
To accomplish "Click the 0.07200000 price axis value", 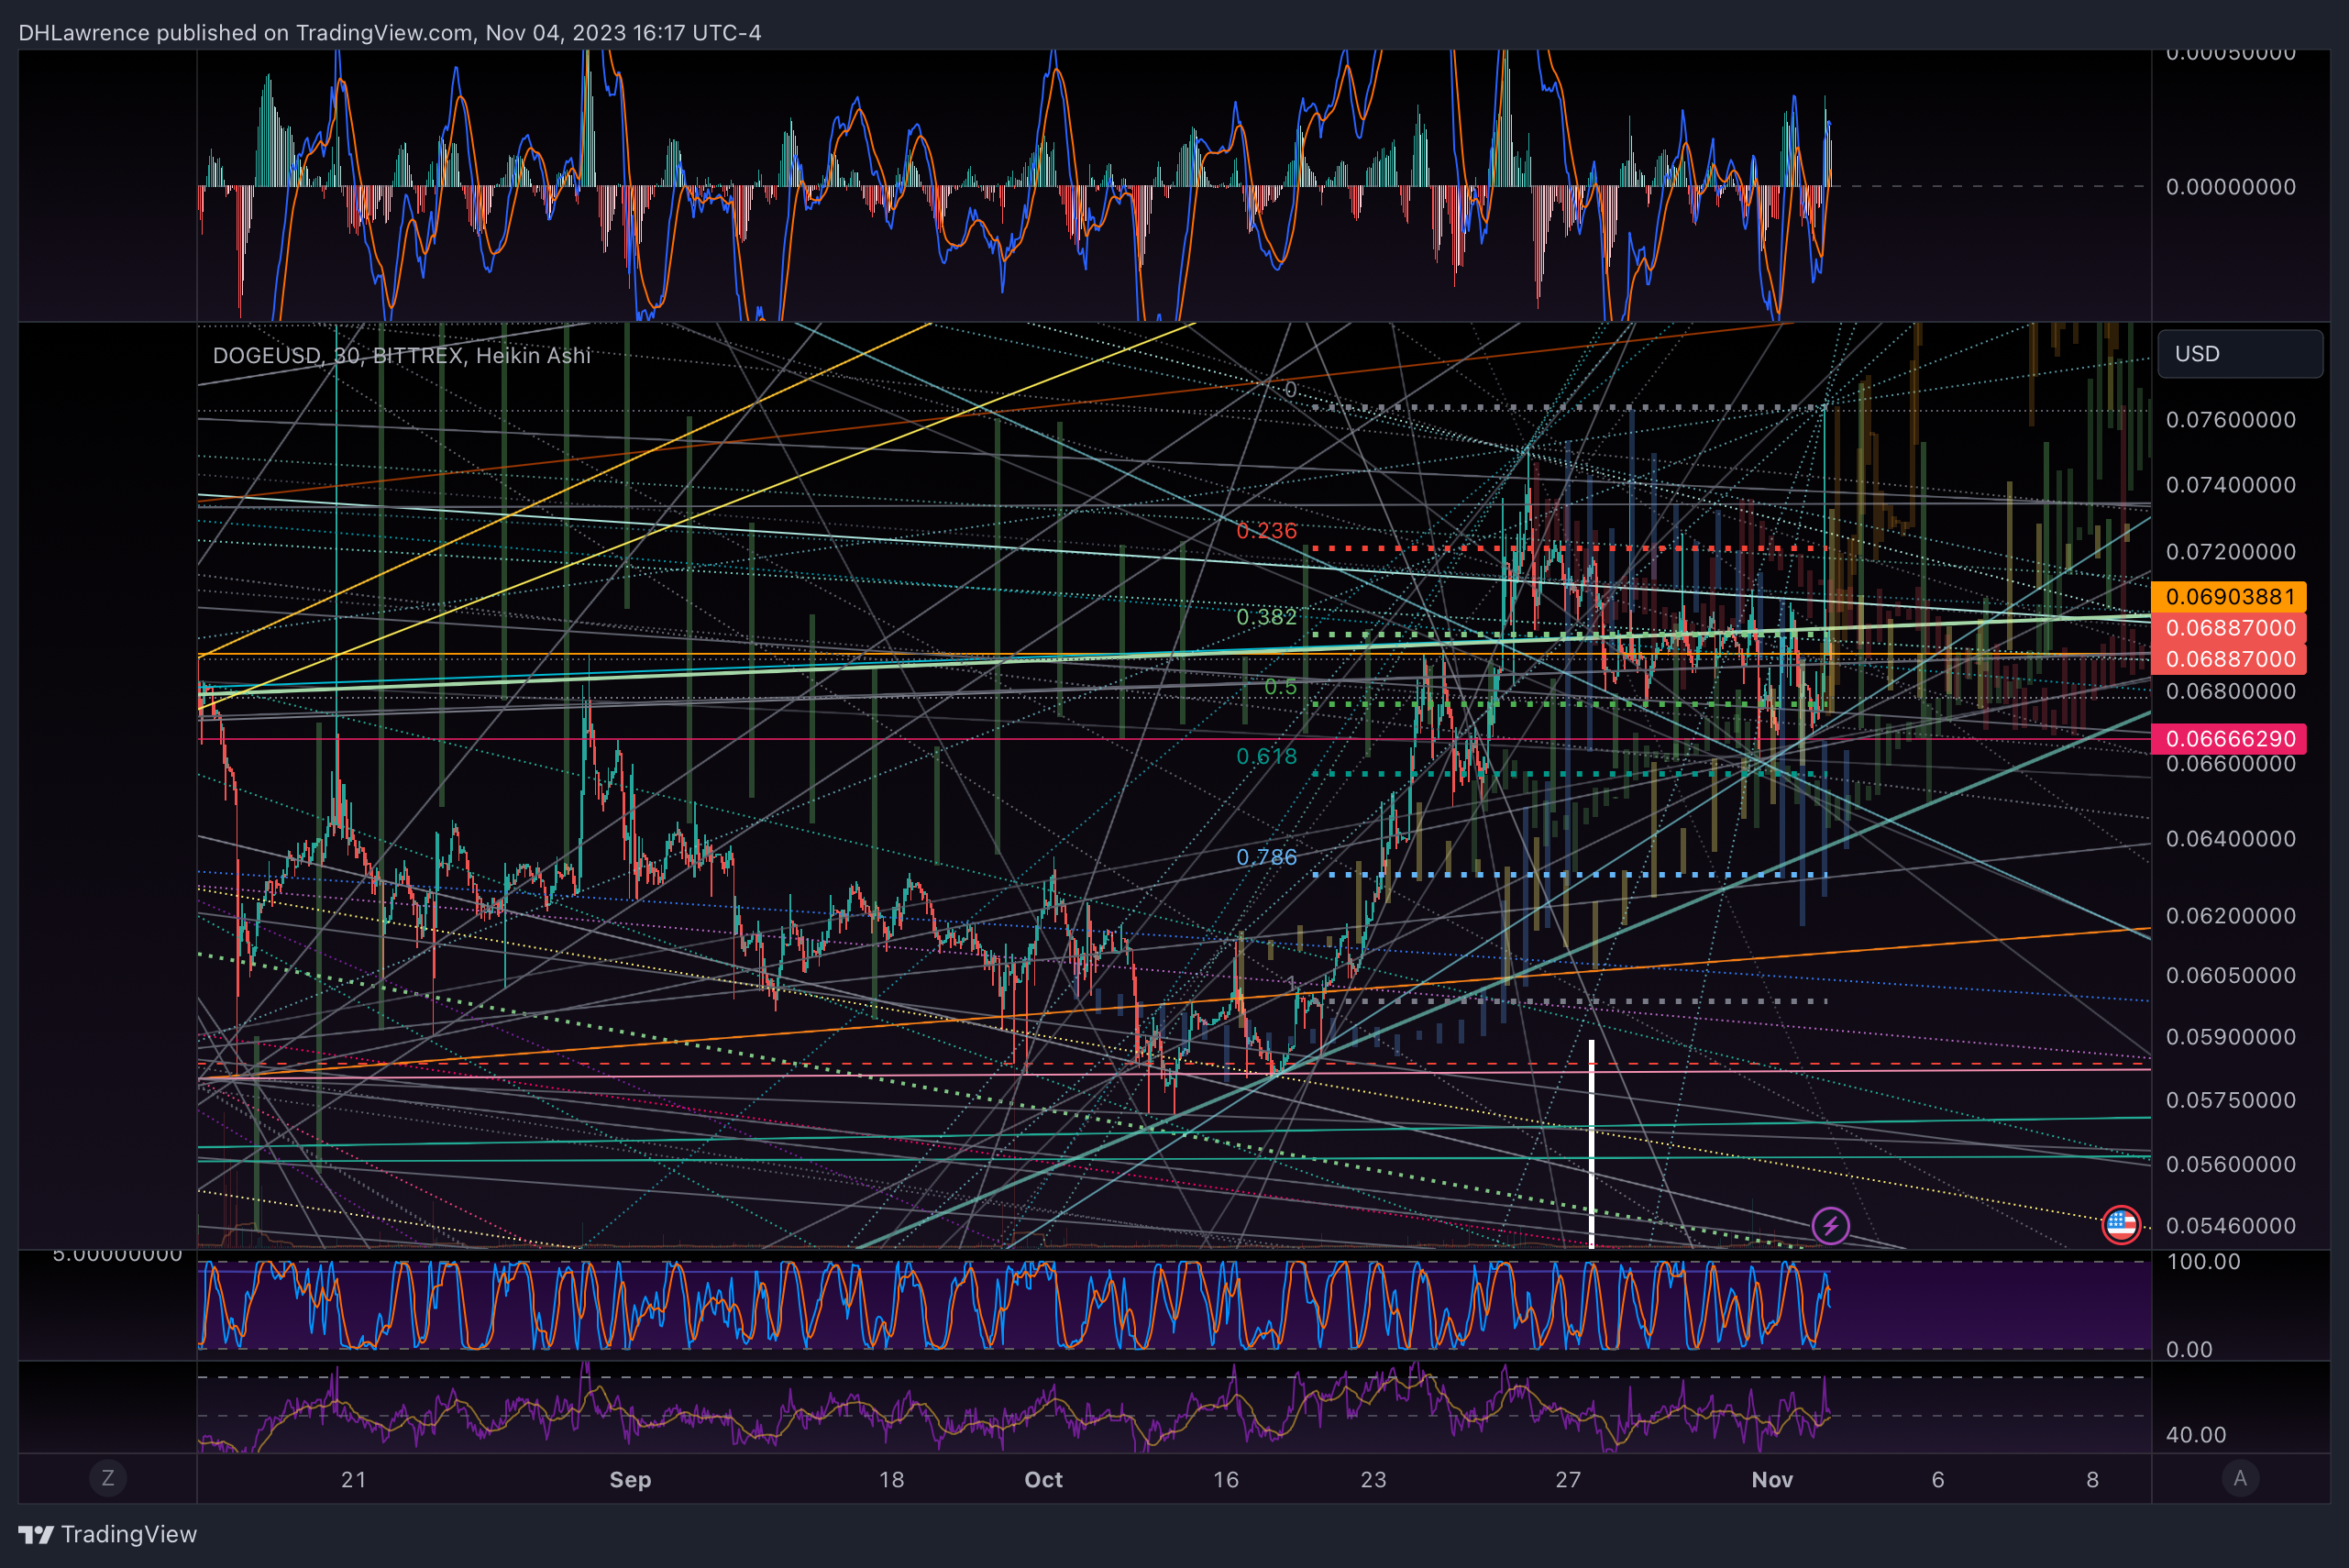I will (x=2231, y=552).
